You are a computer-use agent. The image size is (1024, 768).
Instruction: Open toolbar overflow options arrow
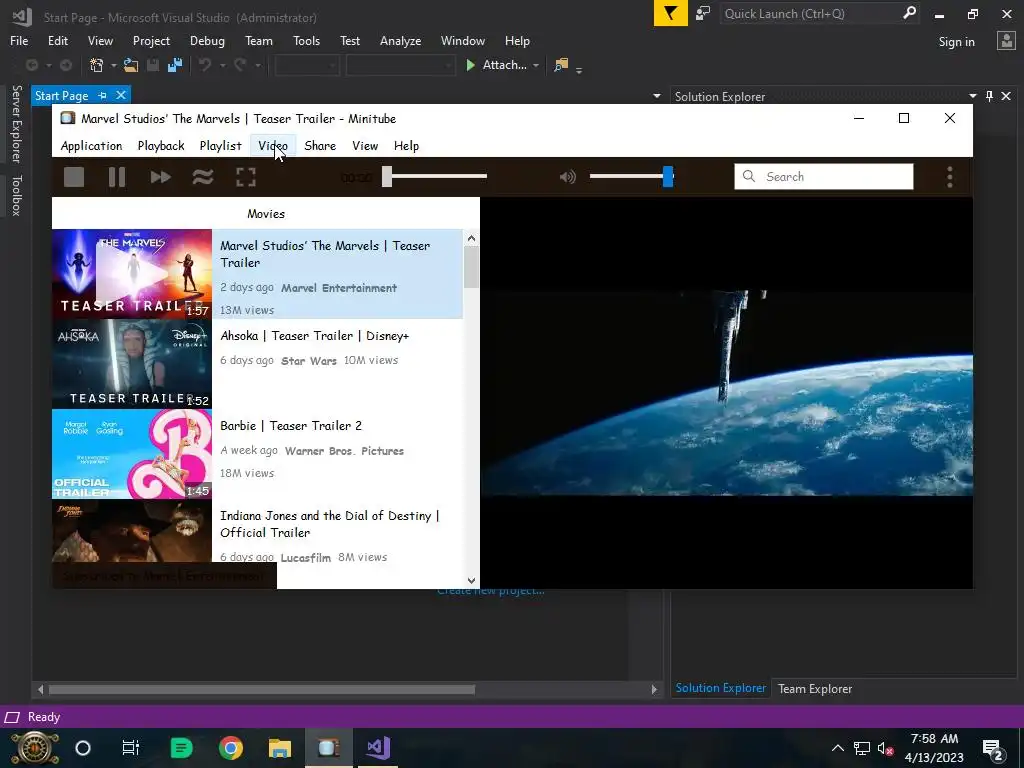[579, 69]
